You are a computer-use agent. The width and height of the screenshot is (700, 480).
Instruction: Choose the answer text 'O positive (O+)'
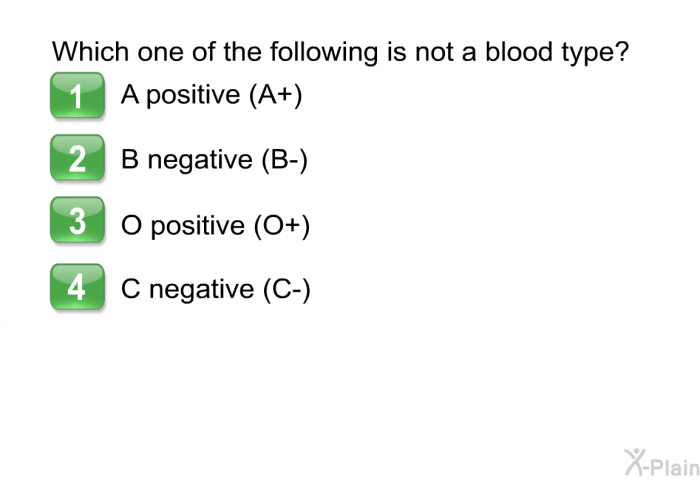point(215,225)
